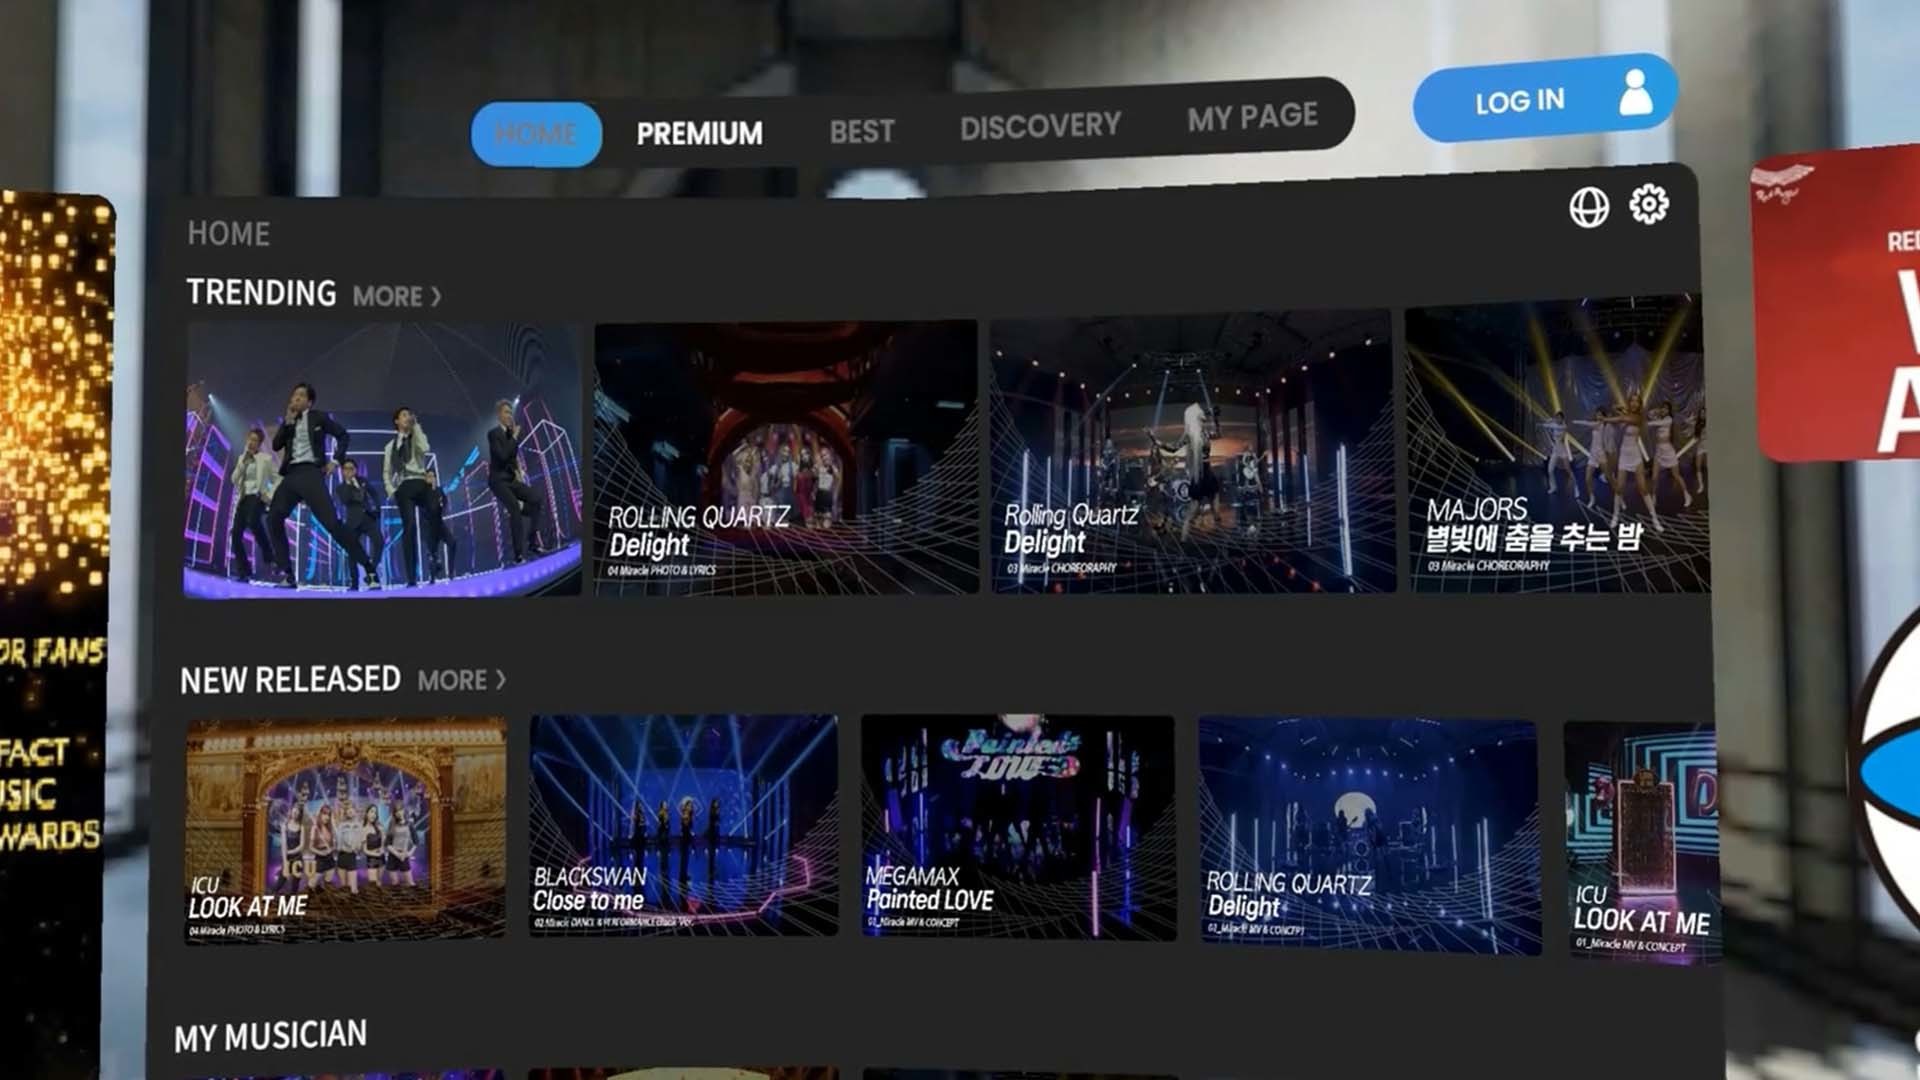Expand New Released with MORE chevron
This screenshot has width=1920, height=1080.
[462, 681]
